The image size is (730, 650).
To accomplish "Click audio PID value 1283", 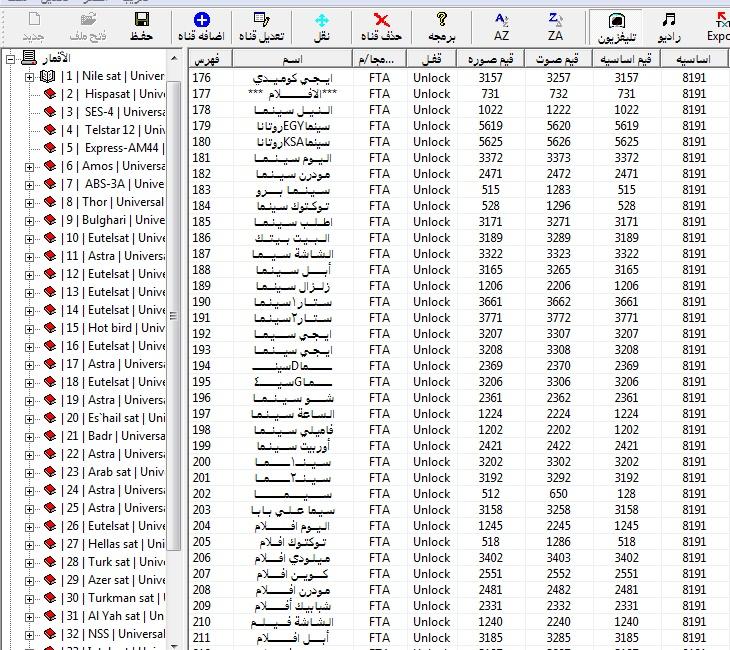I will [558, 190].
